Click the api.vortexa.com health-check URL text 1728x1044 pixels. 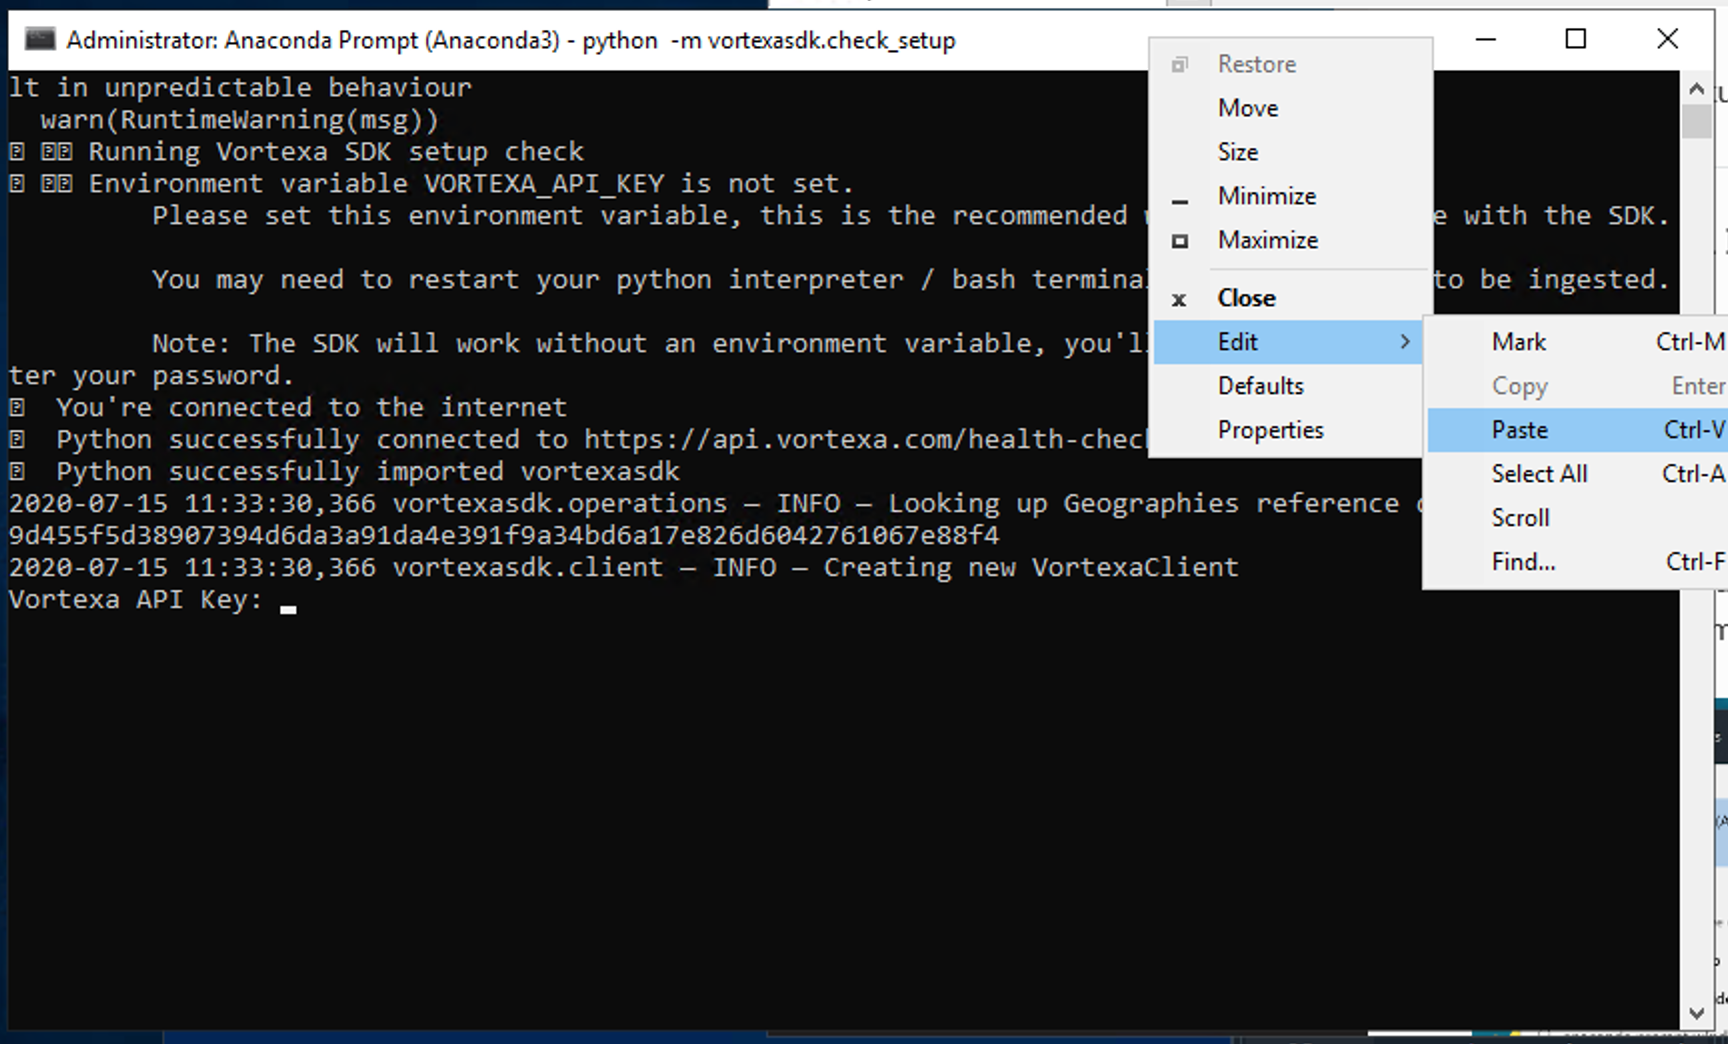click(865, 440)
